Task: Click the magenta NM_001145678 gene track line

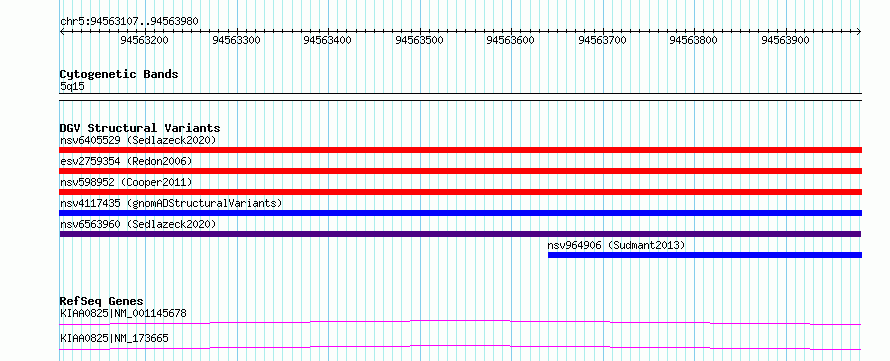Action: click(460, 322)
